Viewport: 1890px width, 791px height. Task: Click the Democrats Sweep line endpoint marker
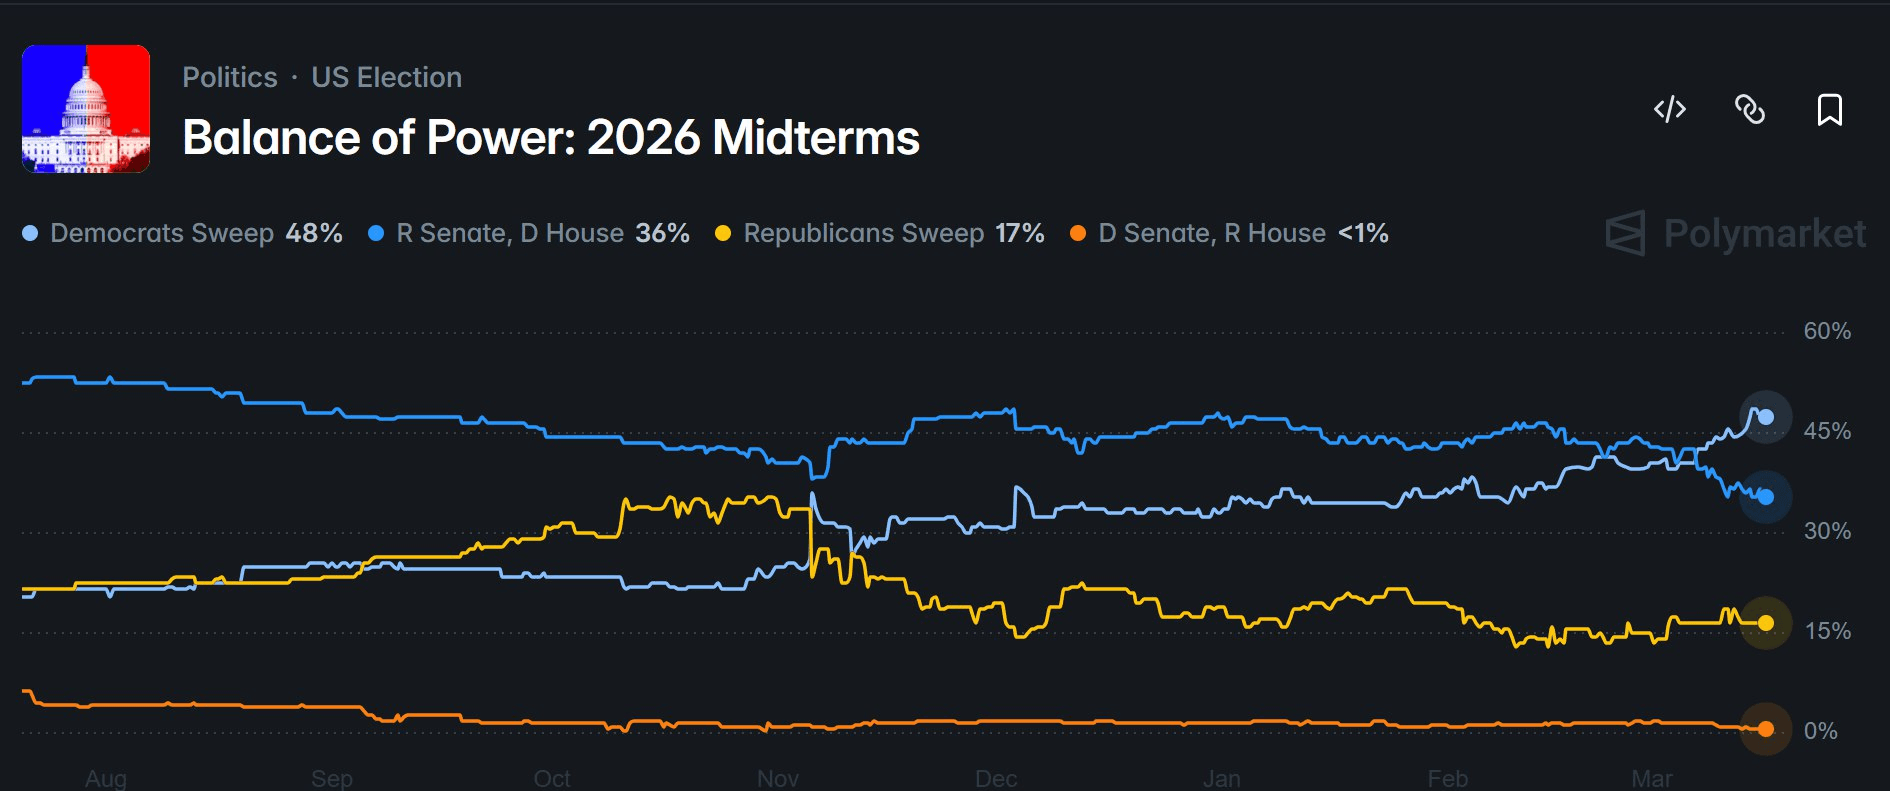pyautogui.click(x=1766, y=417)
